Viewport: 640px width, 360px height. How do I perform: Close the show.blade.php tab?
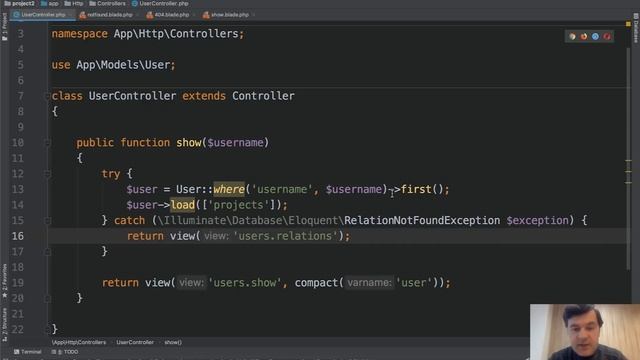coord(253,15)
